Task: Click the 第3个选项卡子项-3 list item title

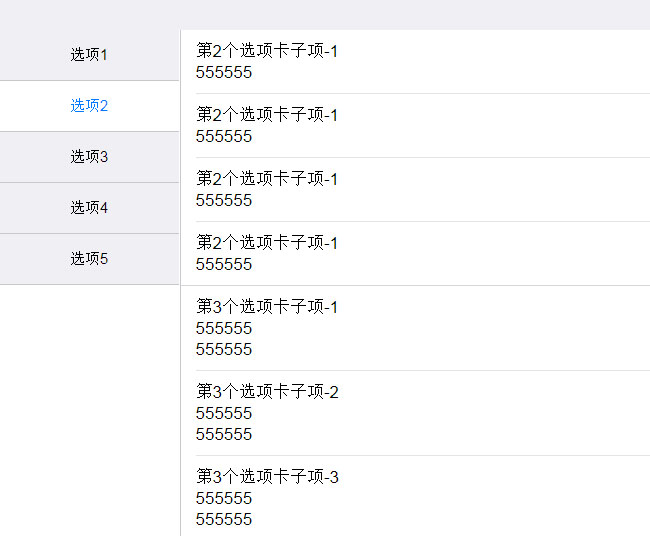Action: [267, 477]
